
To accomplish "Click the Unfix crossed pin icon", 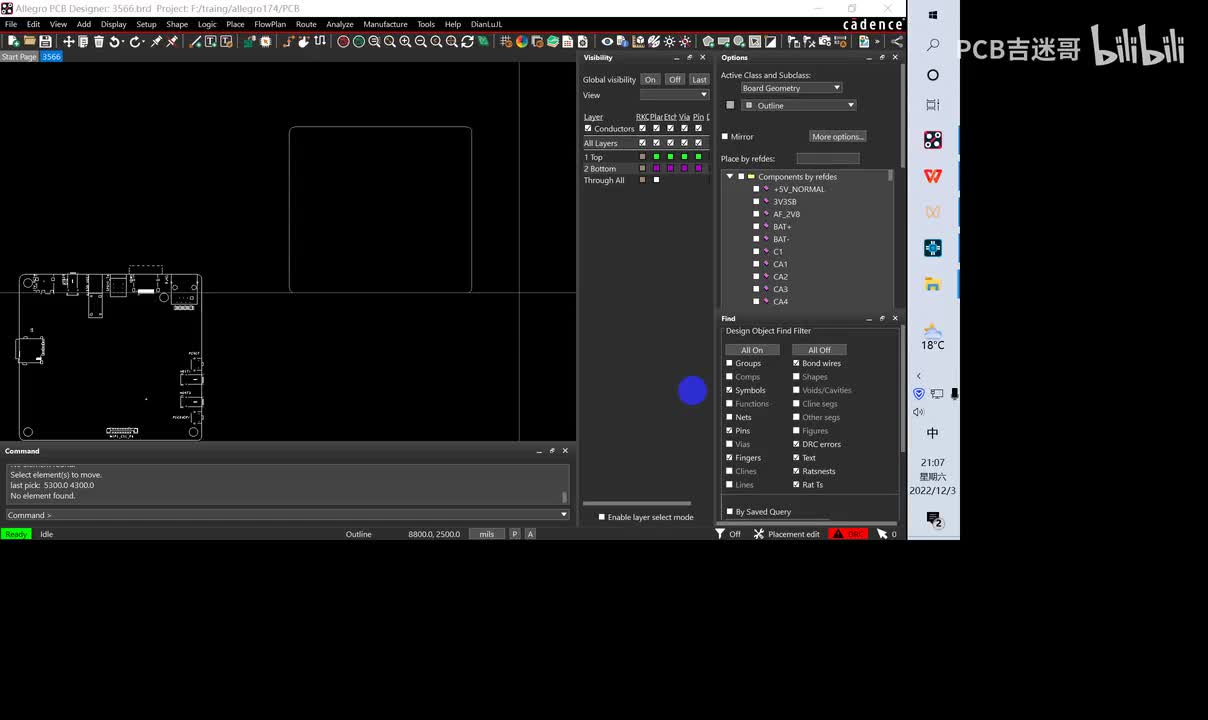I will 171,41.
